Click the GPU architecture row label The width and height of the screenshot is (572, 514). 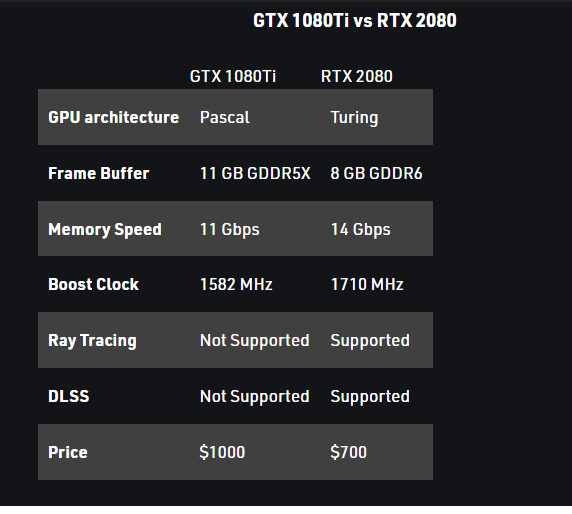113,117
